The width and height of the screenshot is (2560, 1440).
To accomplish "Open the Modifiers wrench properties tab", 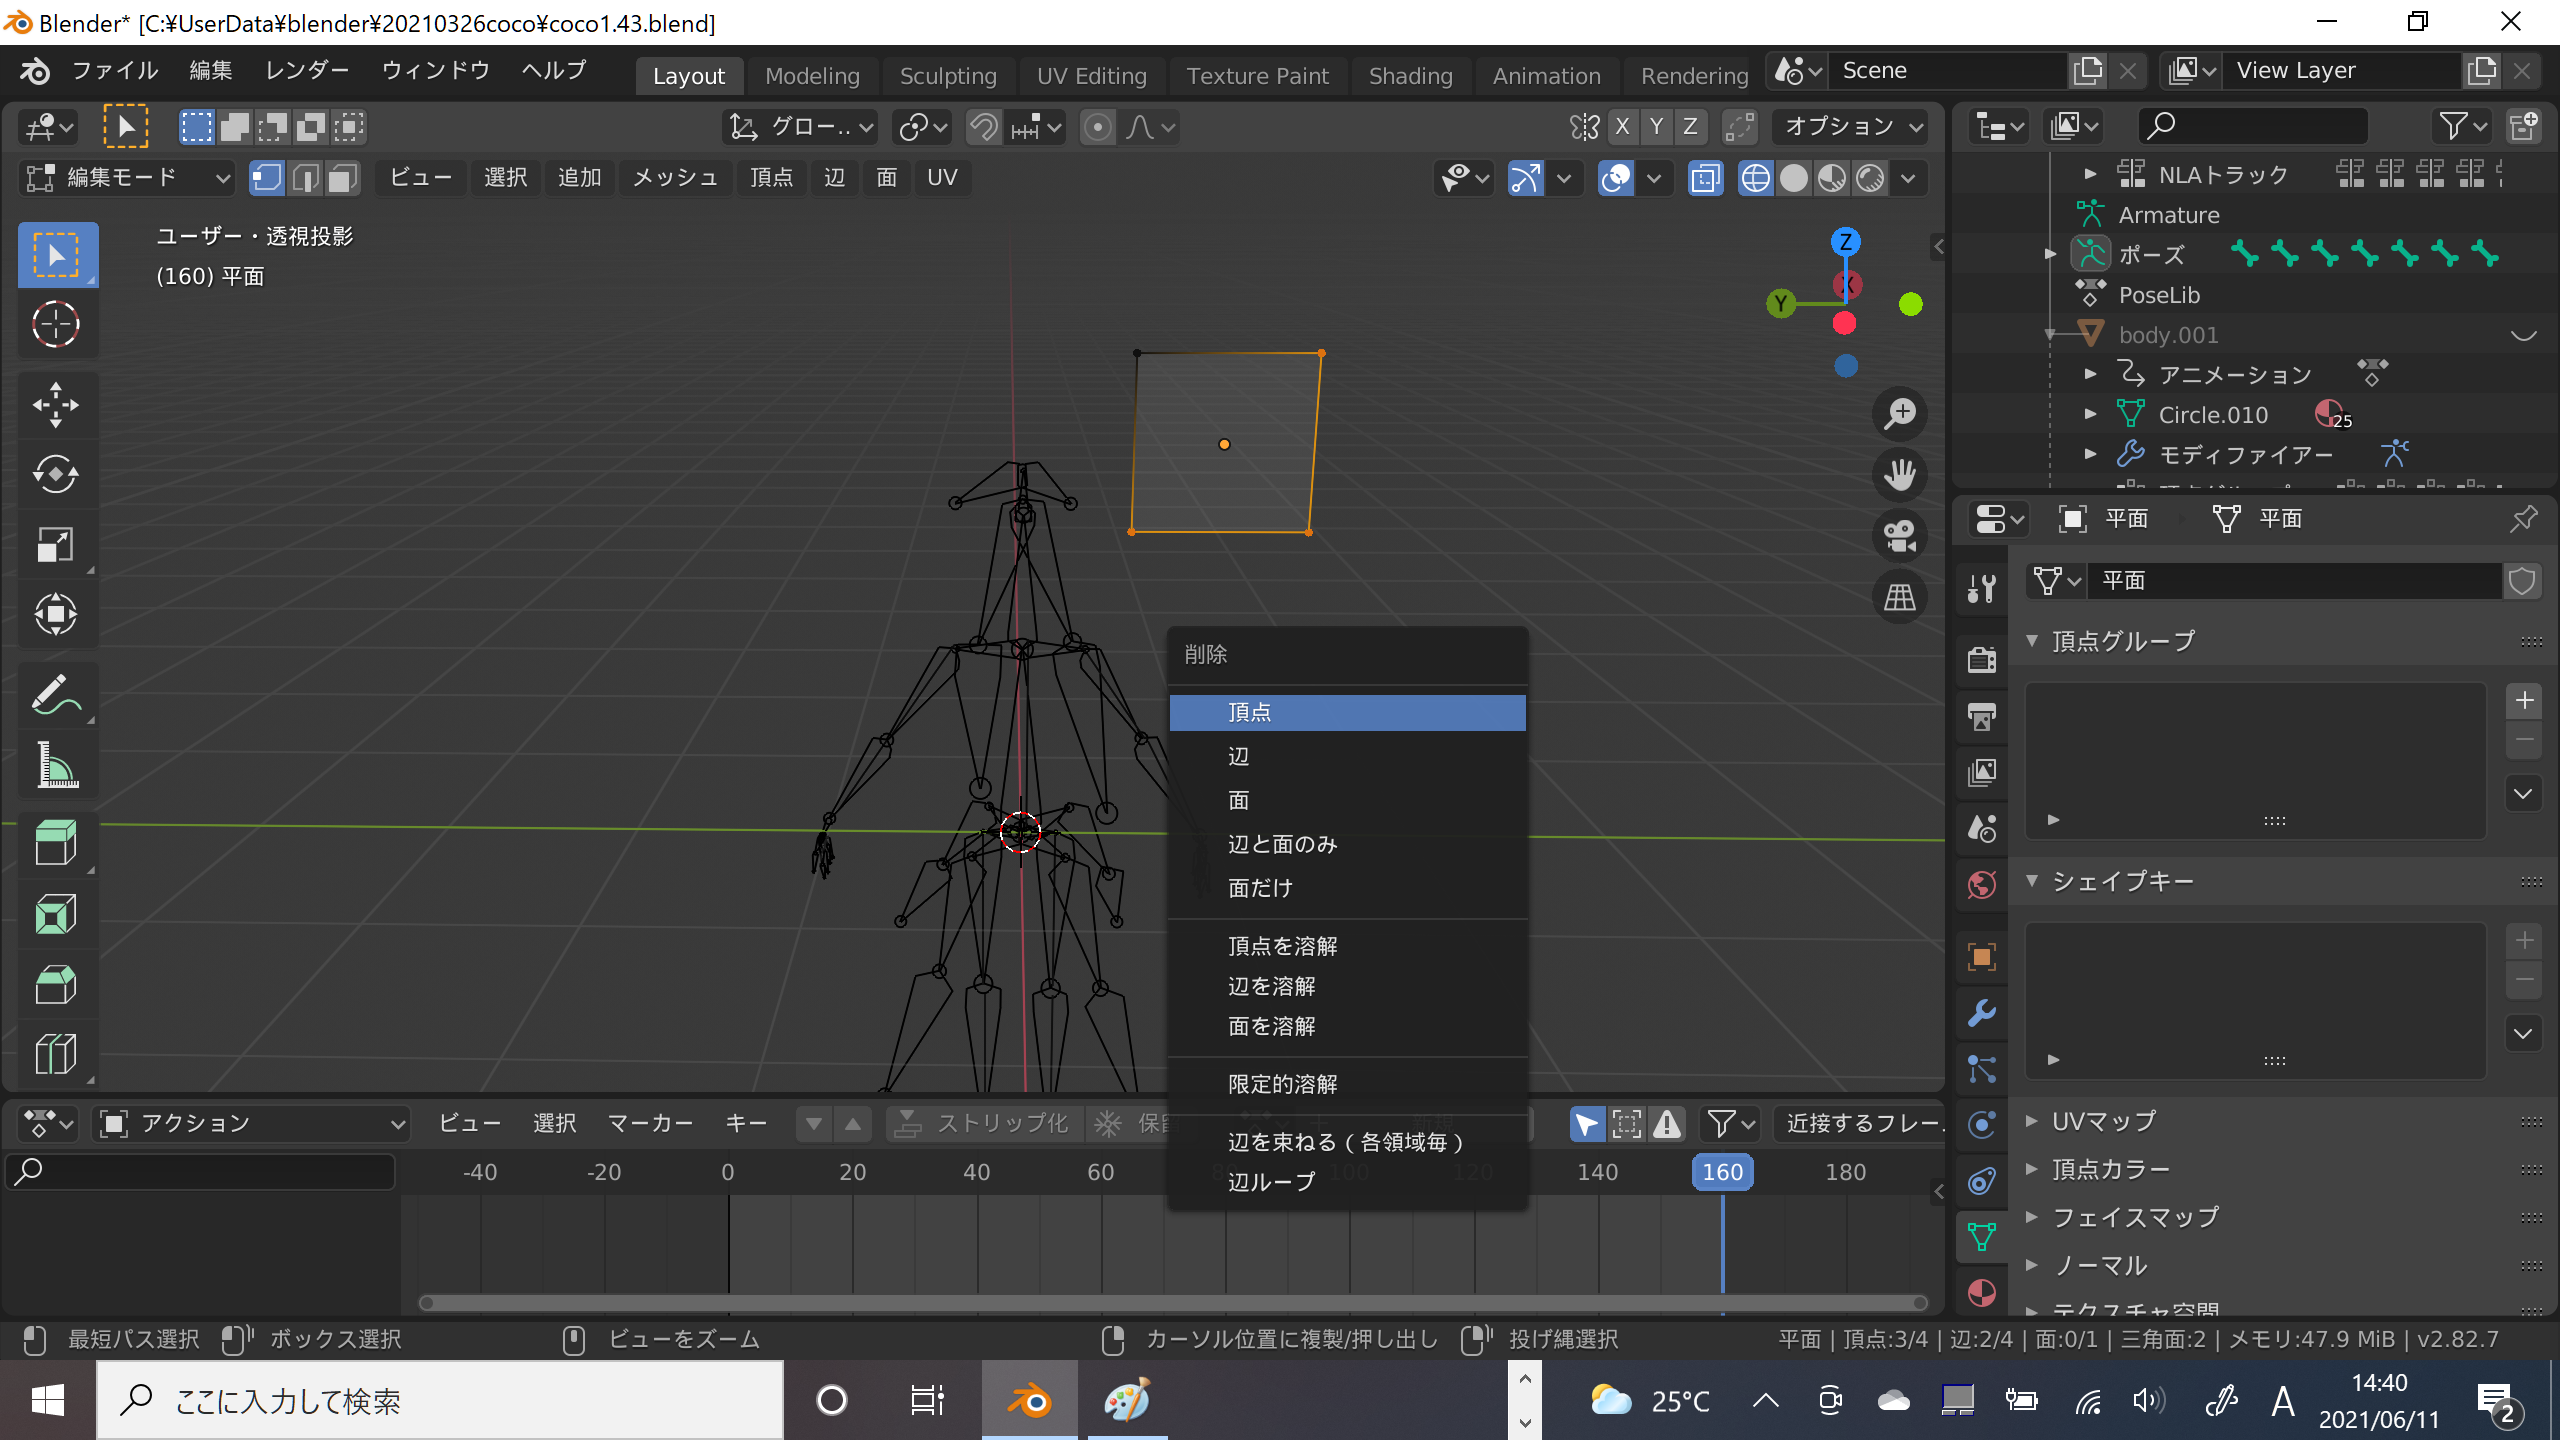I will pyautogui.click(x=1981, y=1013).
